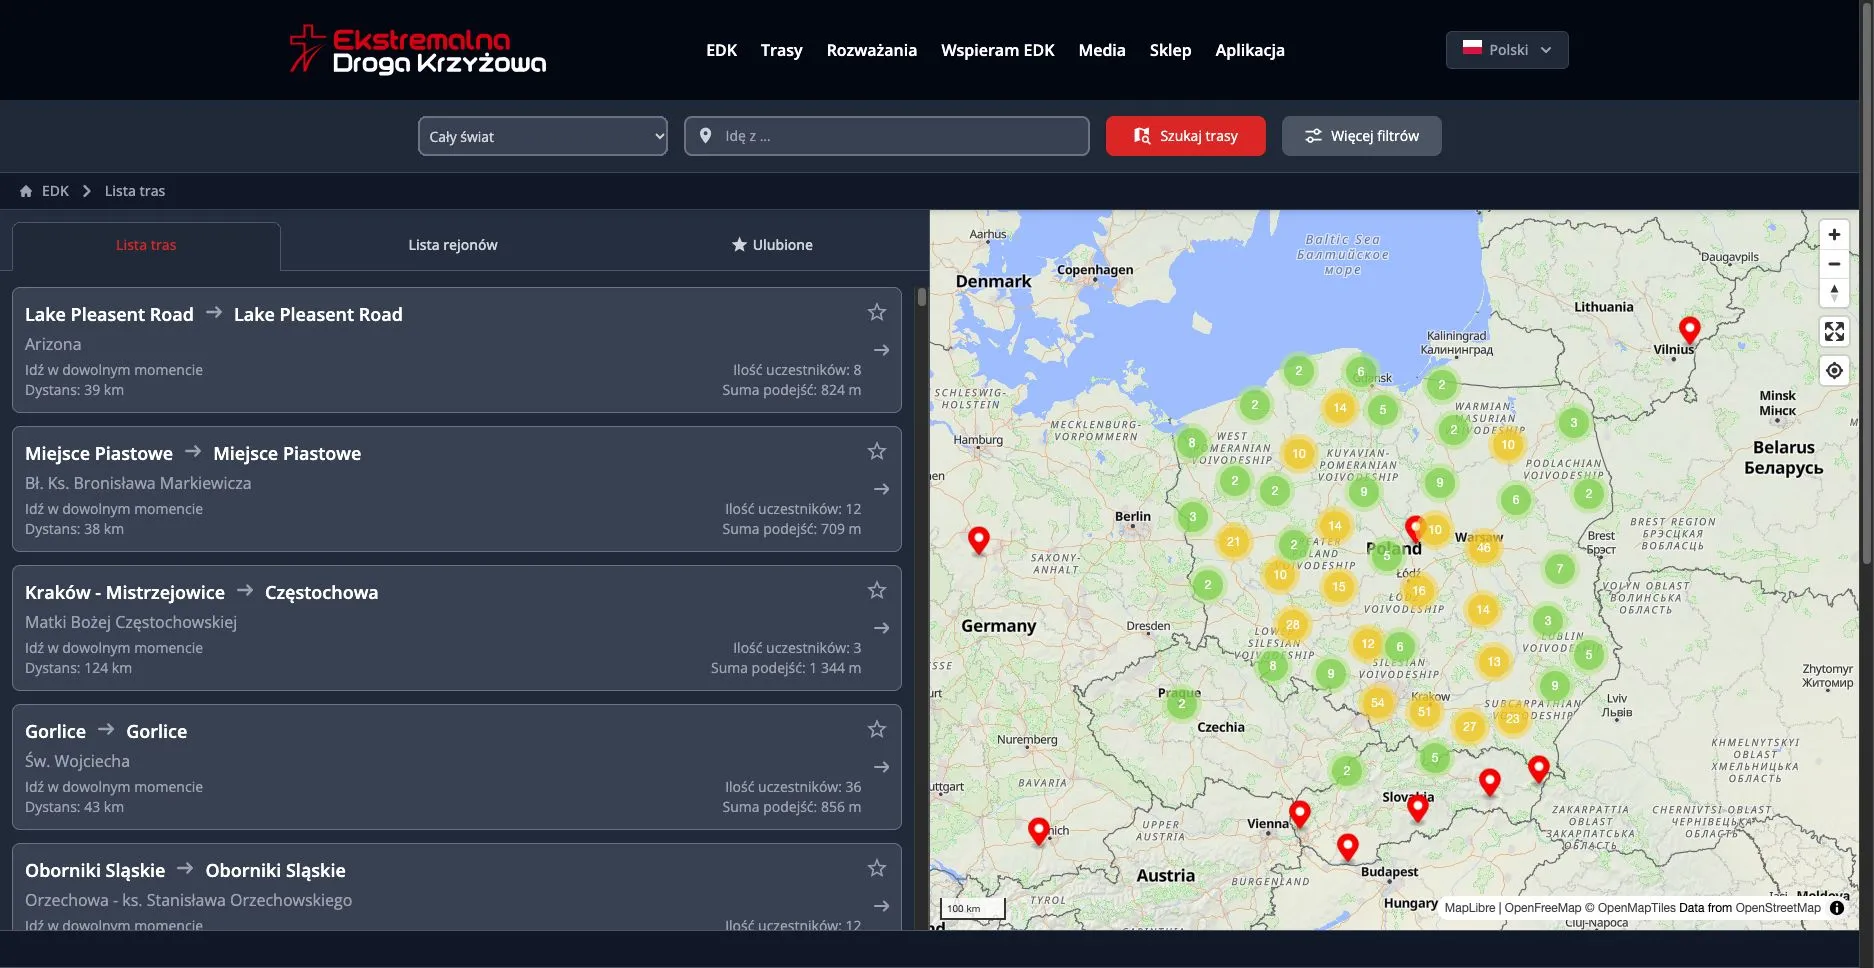This screenshot has width=1874, height=968.
Task: Open Kraków - Mistrzejowice route via arrow
Action: (x=882, y=628)
